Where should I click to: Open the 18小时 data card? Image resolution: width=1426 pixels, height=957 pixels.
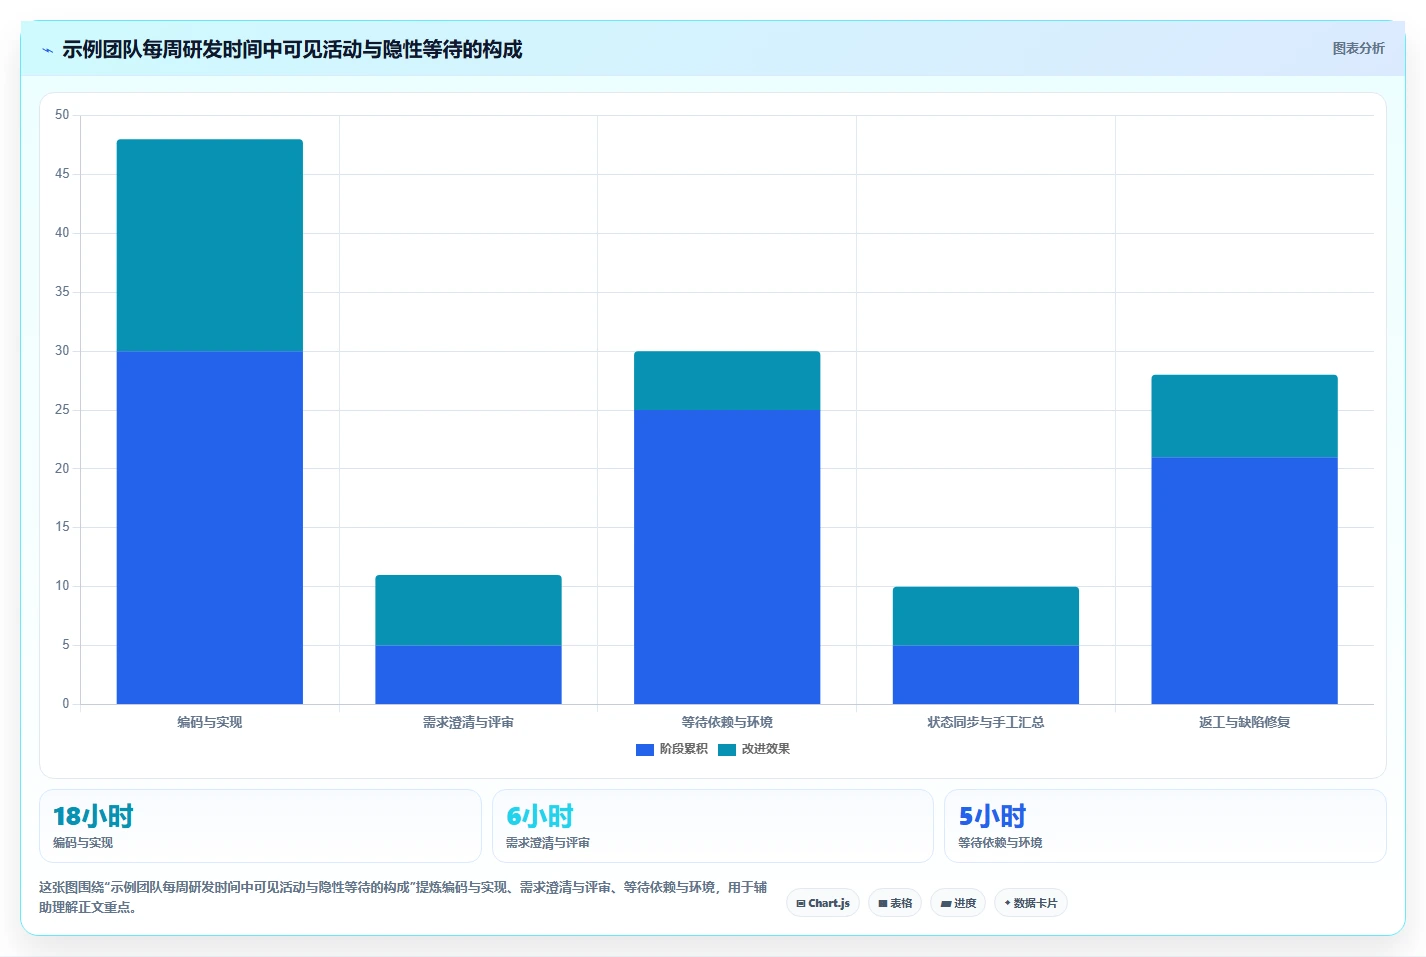coord(260,826)
